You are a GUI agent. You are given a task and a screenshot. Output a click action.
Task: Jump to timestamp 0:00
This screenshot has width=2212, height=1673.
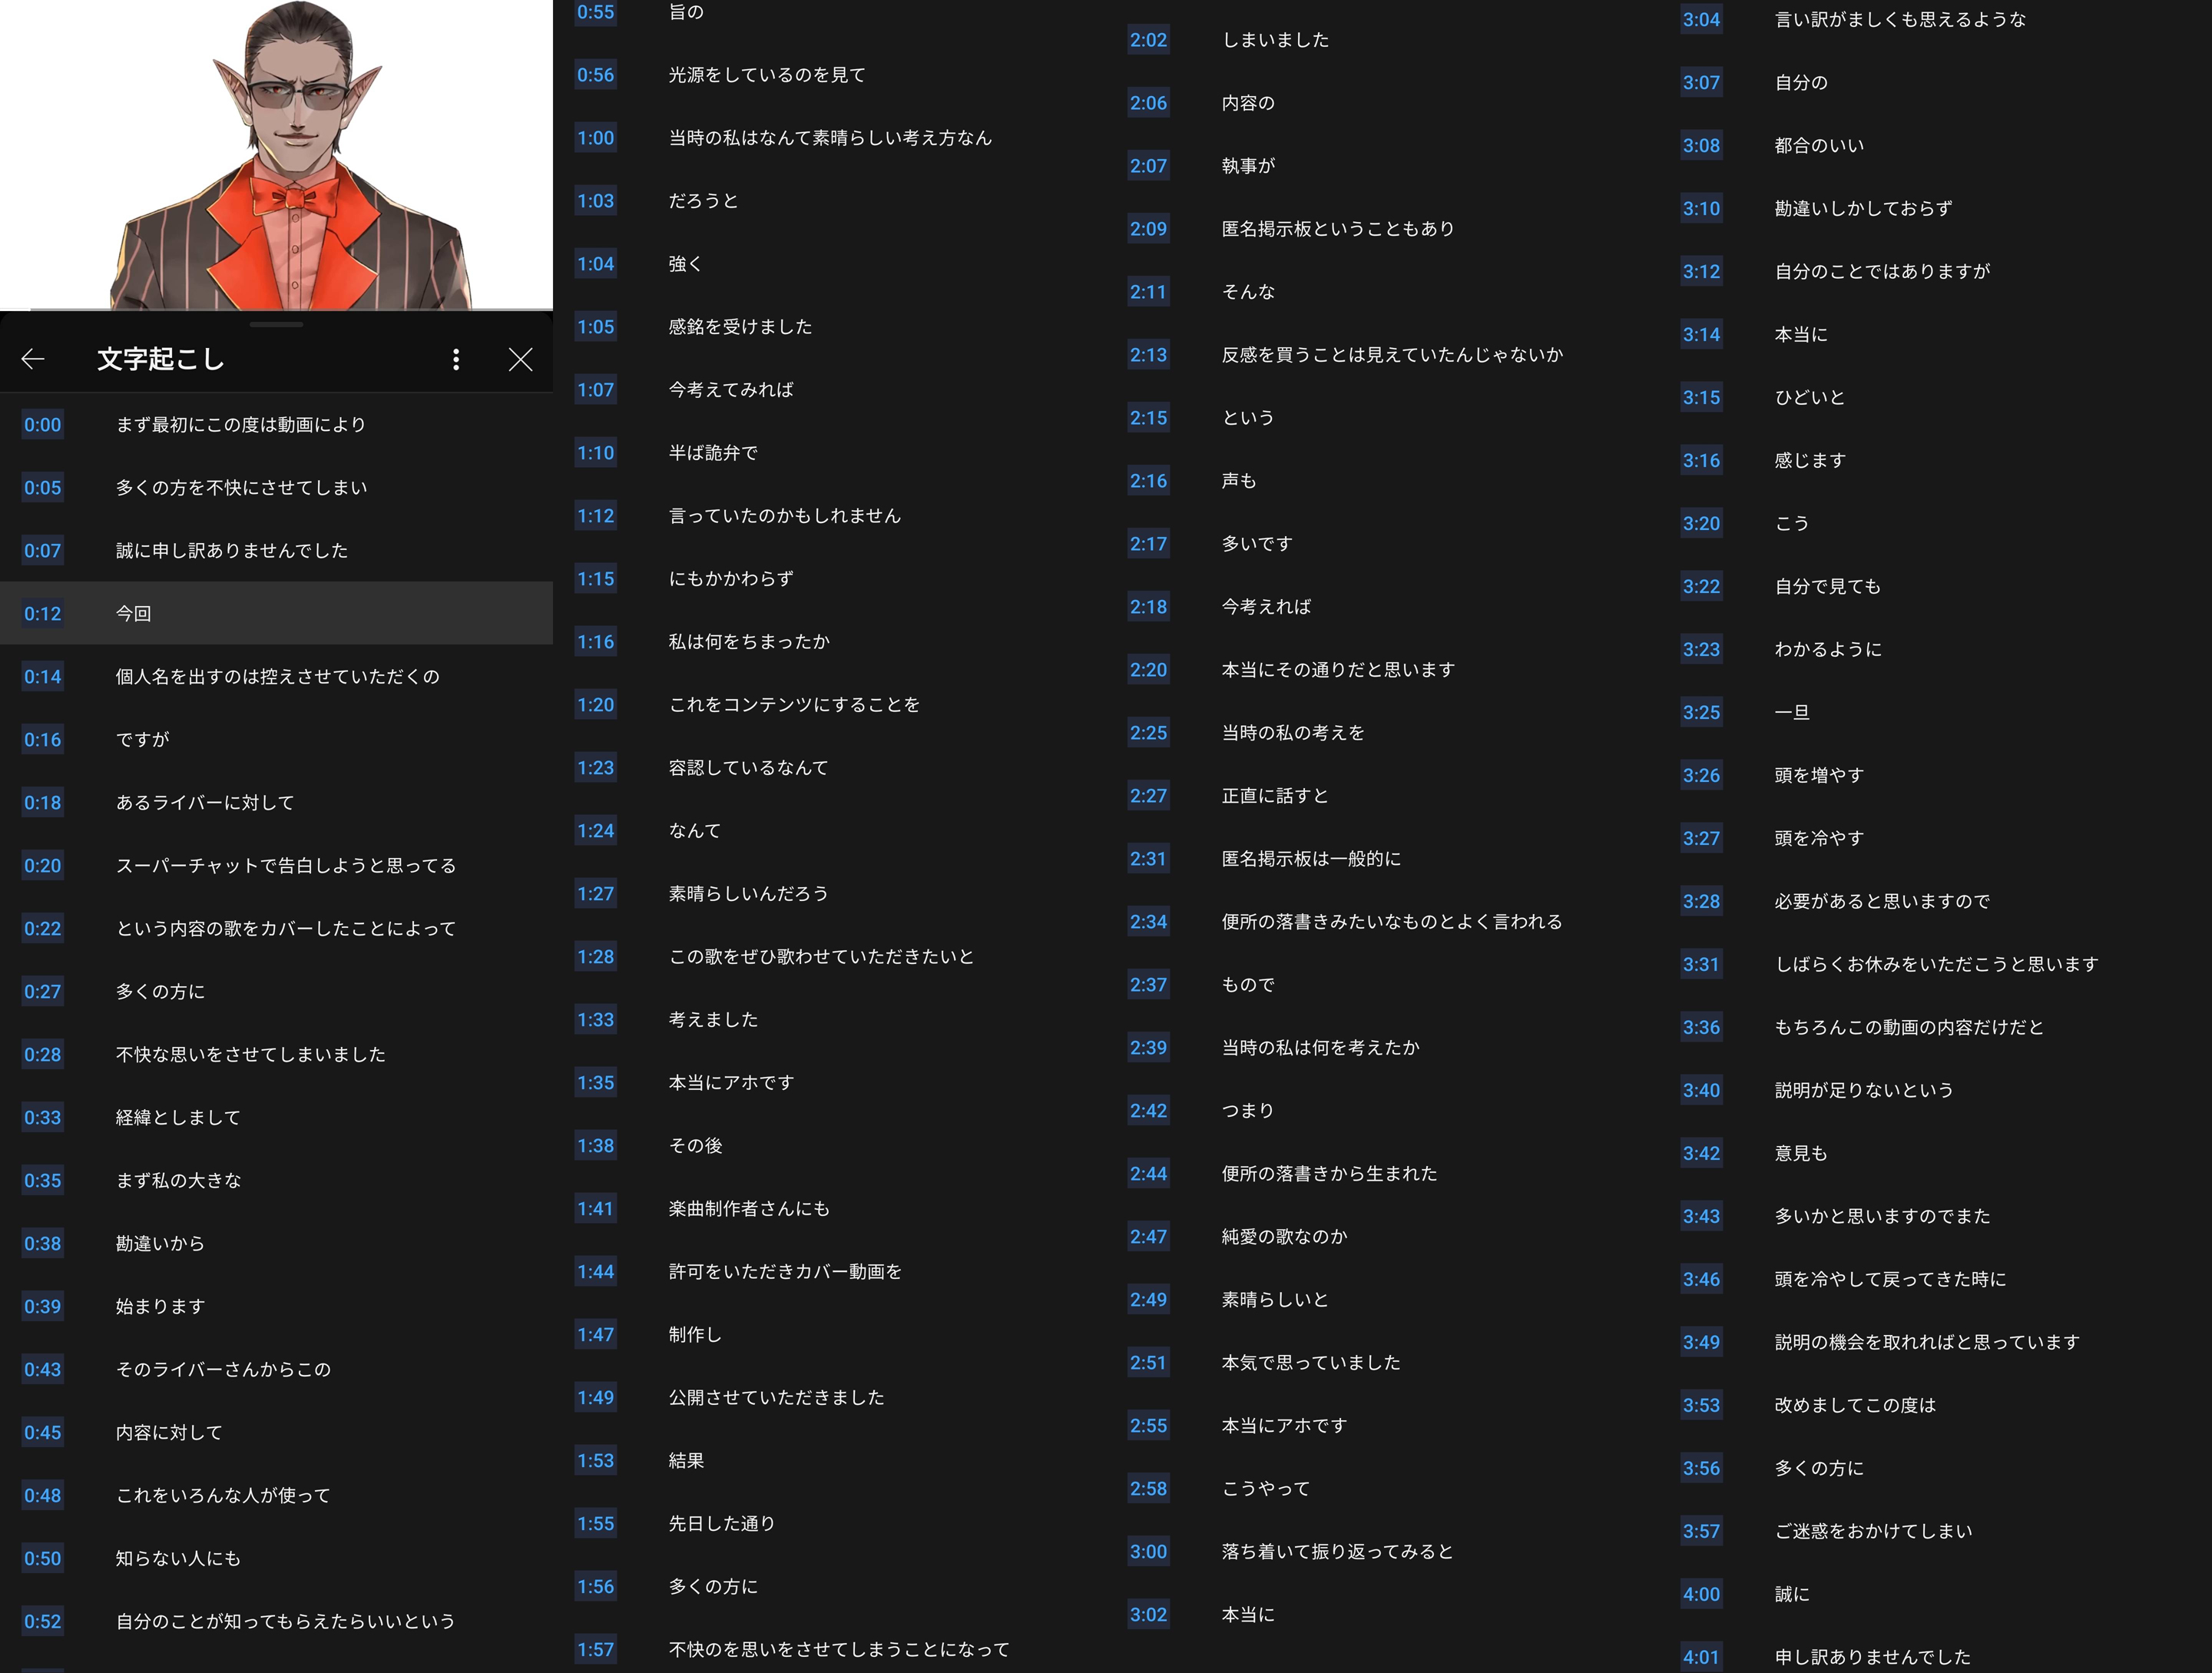[x=43, y=425]
